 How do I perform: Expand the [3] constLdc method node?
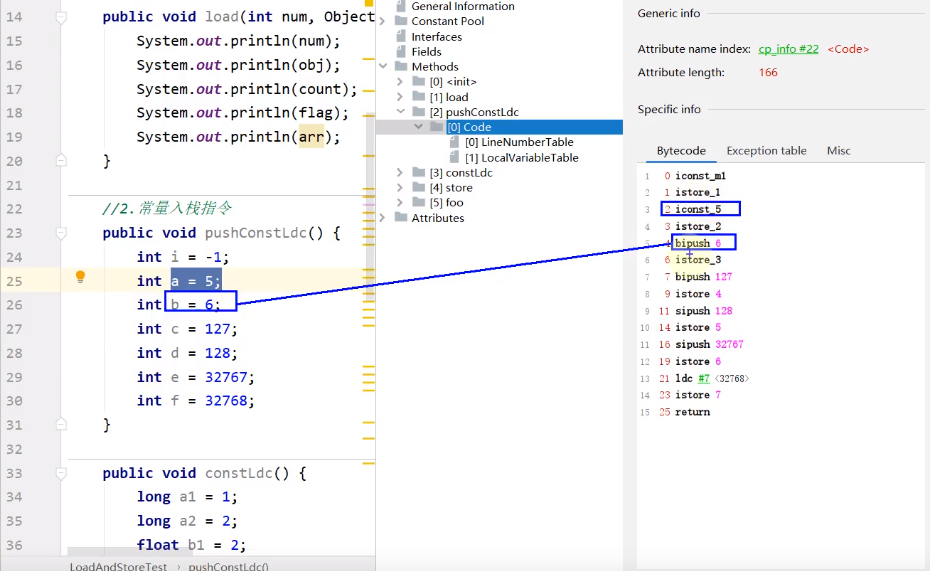(400, 173)
